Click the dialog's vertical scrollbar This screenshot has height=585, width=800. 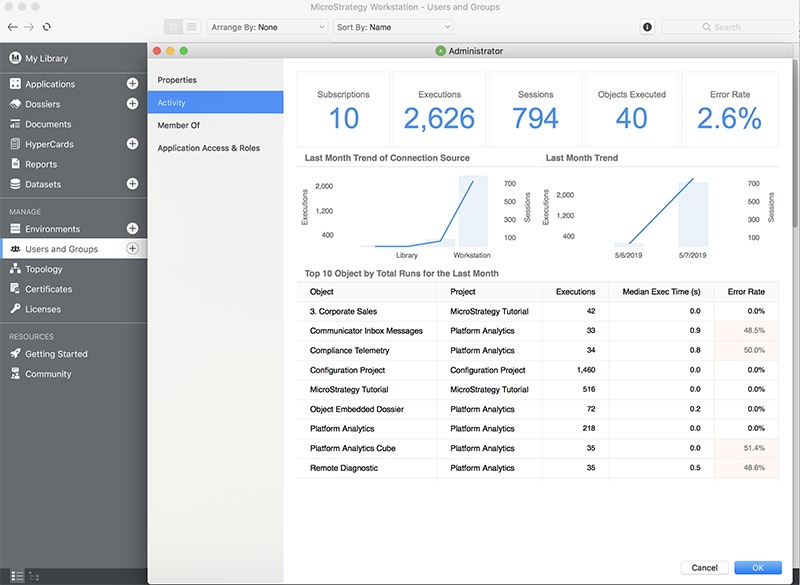796,143
